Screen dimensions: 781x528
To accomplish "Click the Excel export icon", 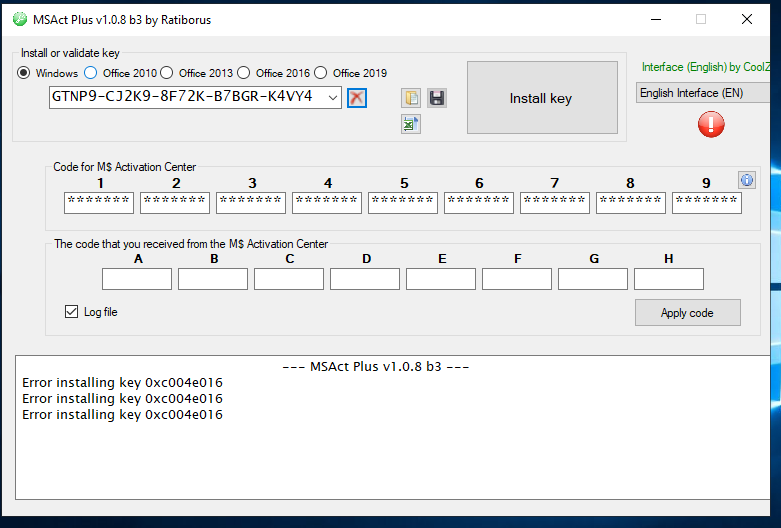I will [411, 124].
